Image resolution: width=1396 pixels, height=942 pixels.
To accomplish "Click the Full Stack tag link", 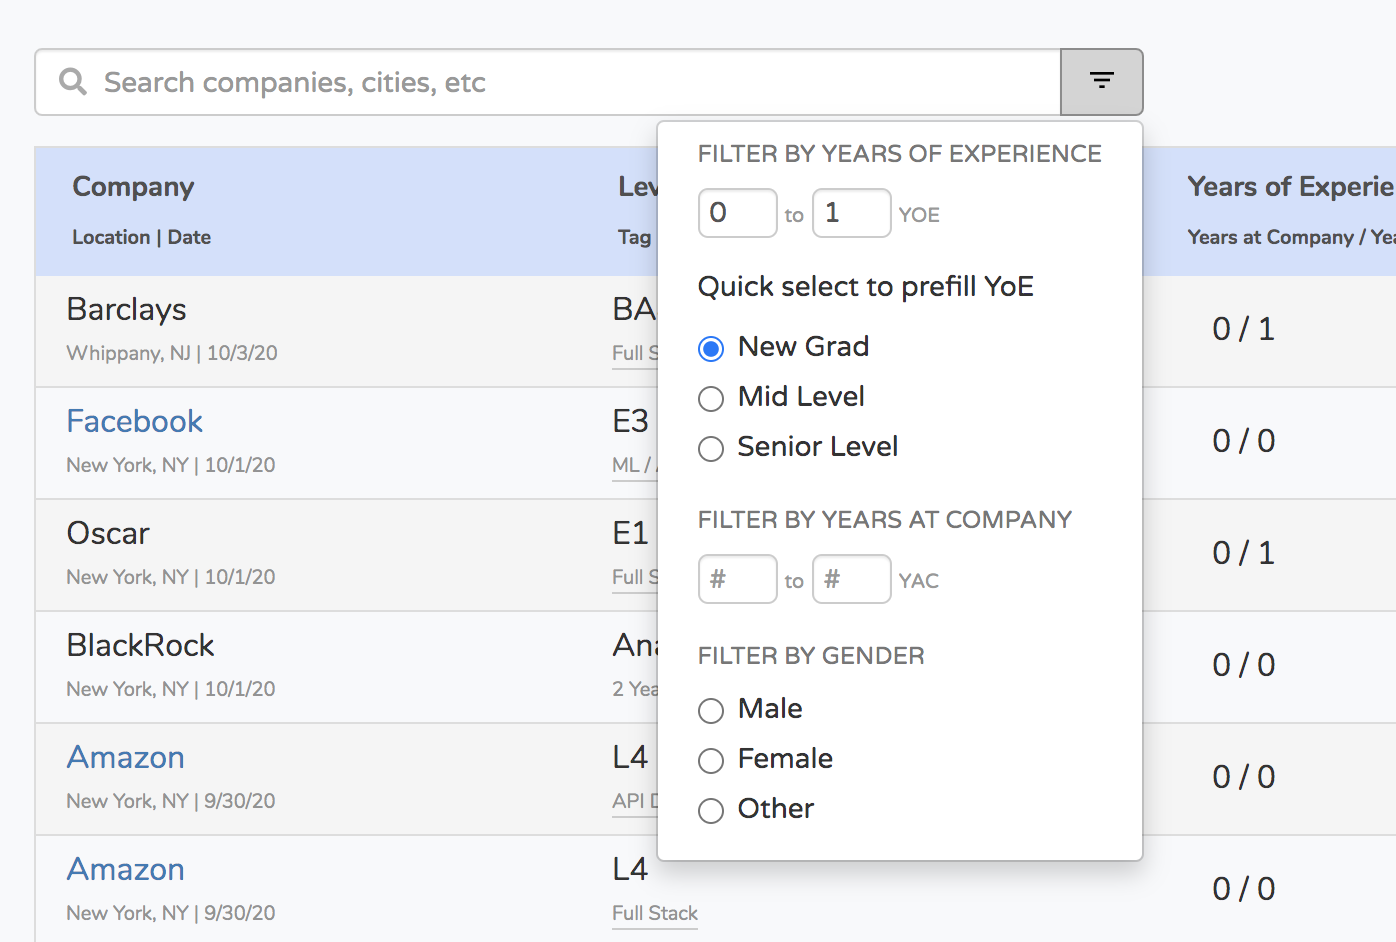I will tap(655, 913).
